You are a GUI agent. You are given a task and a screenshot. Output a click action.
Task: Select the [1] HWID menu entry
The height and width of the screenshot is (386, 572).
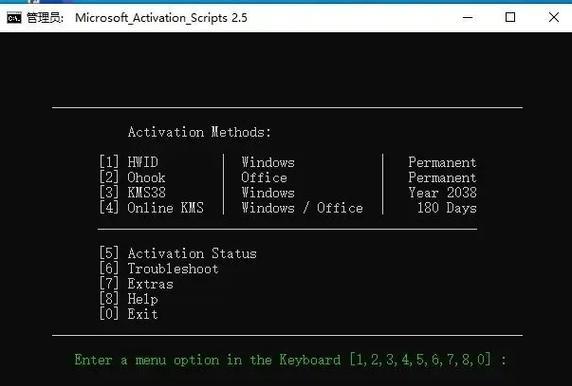128,162
